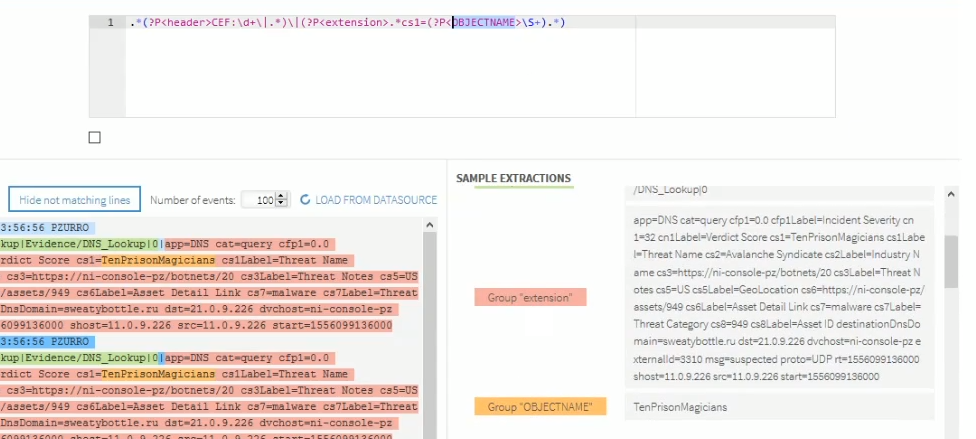Click the first highlighted TenPrisonMagicians in events
The height and width of the screenshot is (439, 976).
click(x=159, y=260)
